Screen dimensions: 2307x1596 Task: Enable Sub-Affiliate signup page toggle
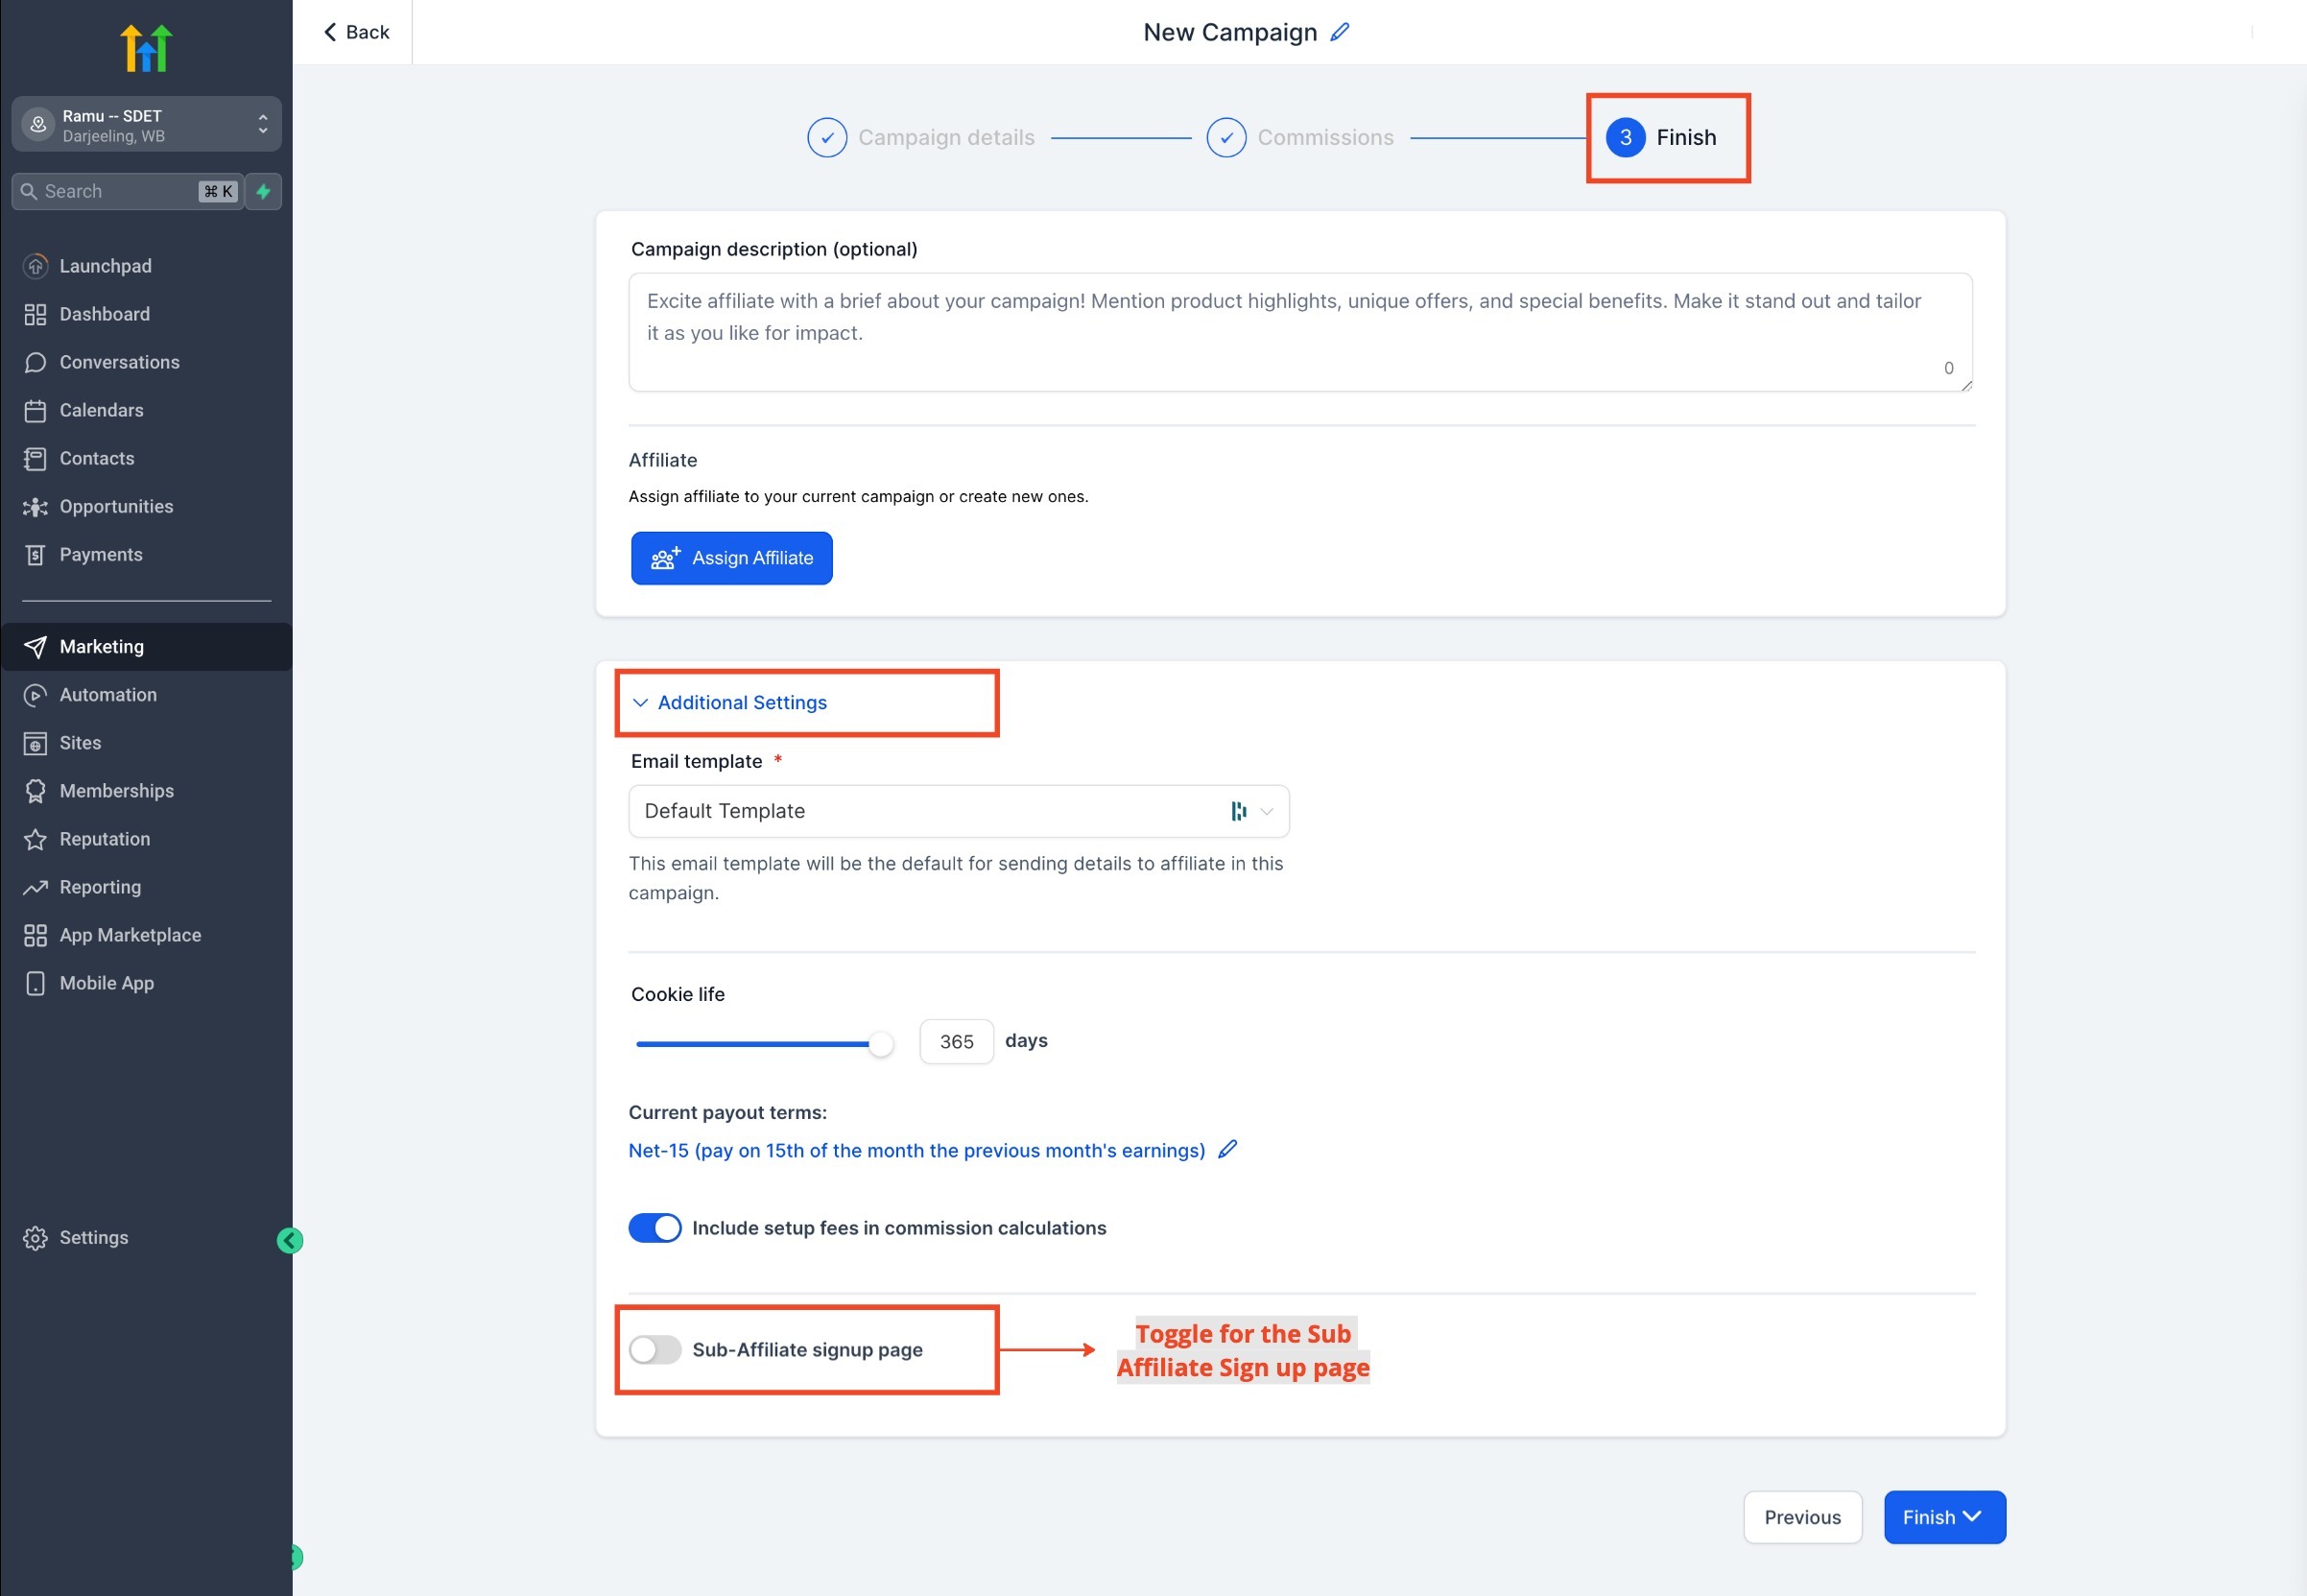click(x=655, y=1350)
